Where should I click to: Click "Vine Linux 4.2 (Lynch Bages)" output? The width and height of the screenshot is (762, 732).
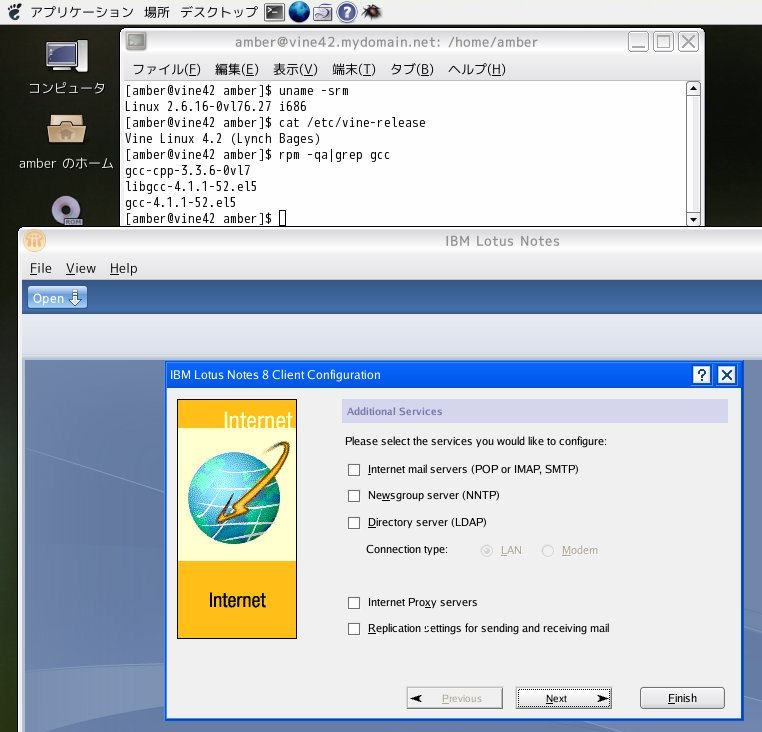(x=223, y=139)
